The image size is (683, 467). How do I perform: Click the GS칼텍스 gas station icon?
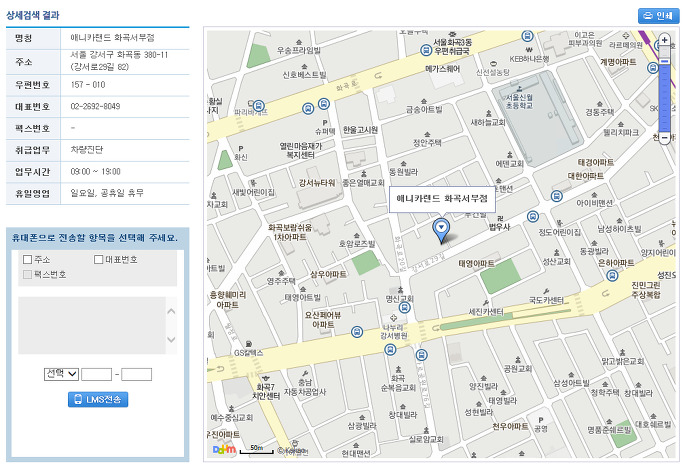click(x=249, y=344)
